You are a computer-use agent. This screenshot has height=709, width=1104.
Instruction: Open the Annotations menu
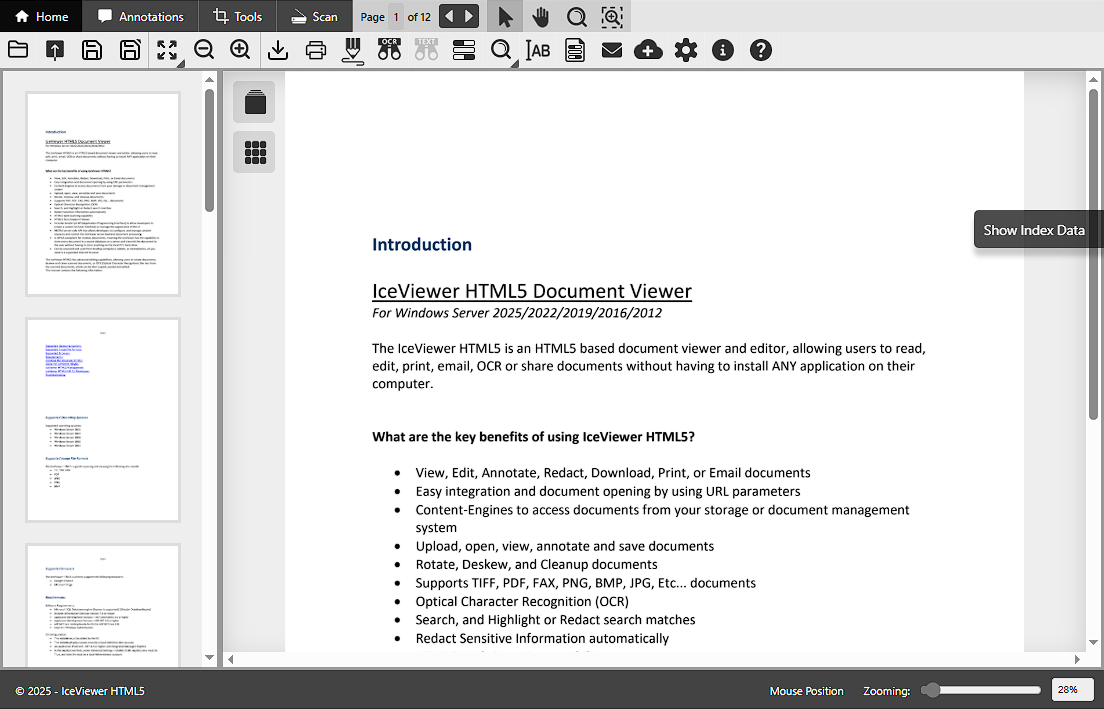139,16
